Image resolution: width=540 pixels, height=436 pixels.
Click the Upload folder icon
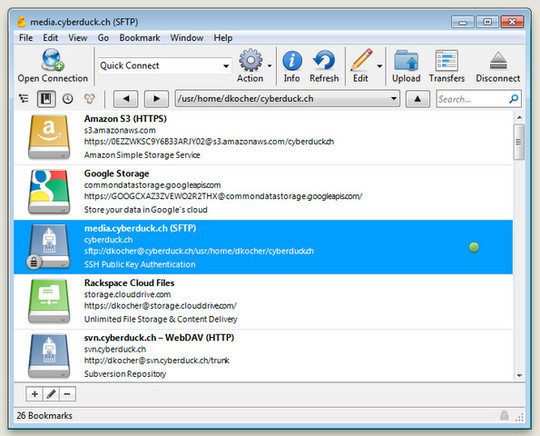point(406,61)
